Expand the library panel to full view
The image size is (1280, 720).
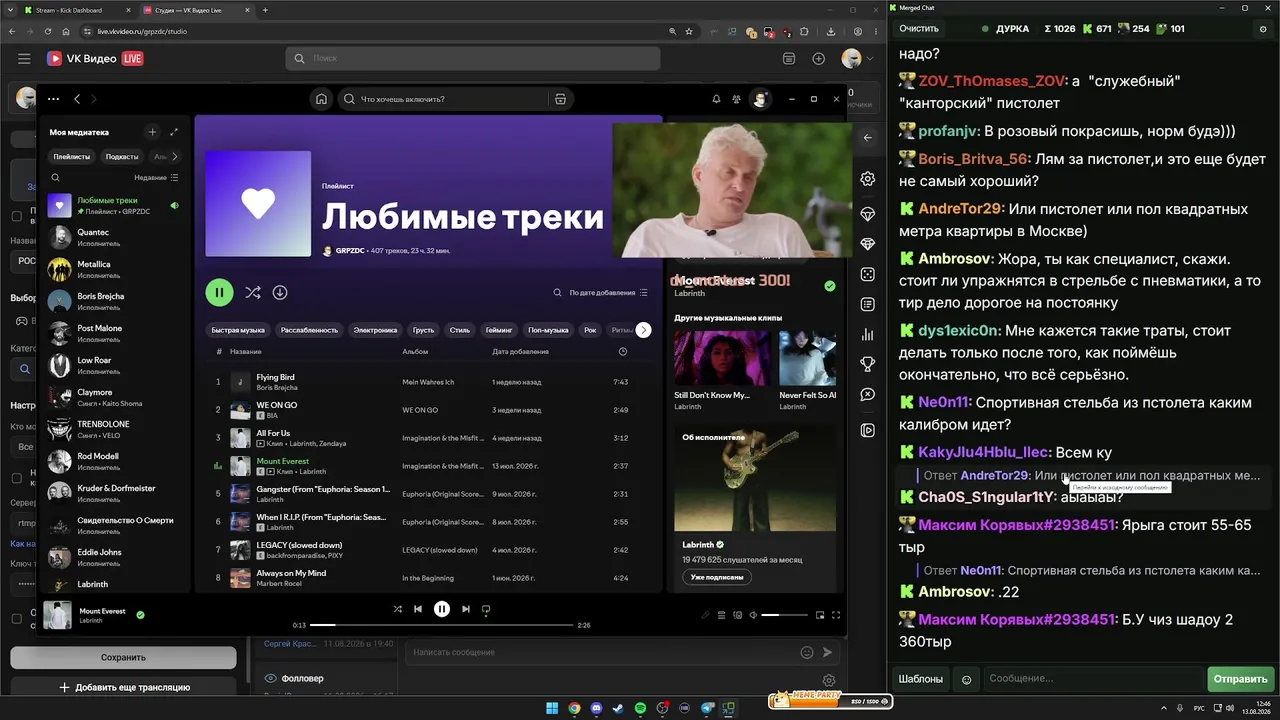coord(174,132)
